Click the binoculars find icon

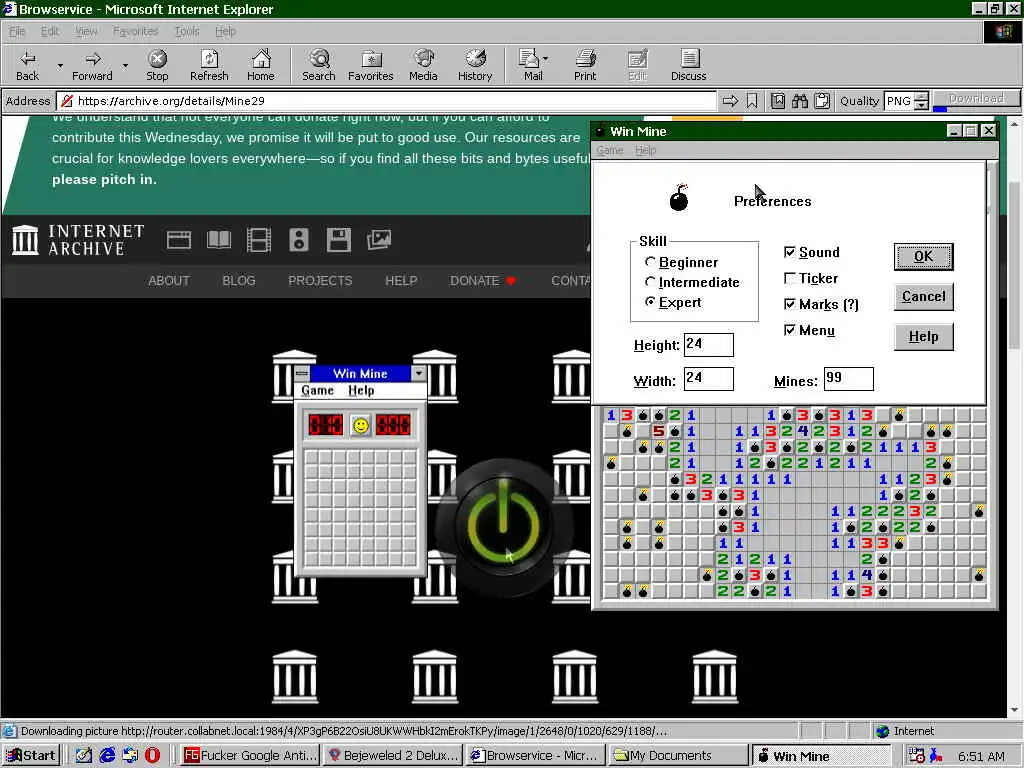pyautogui.click(x=800, y=101)
